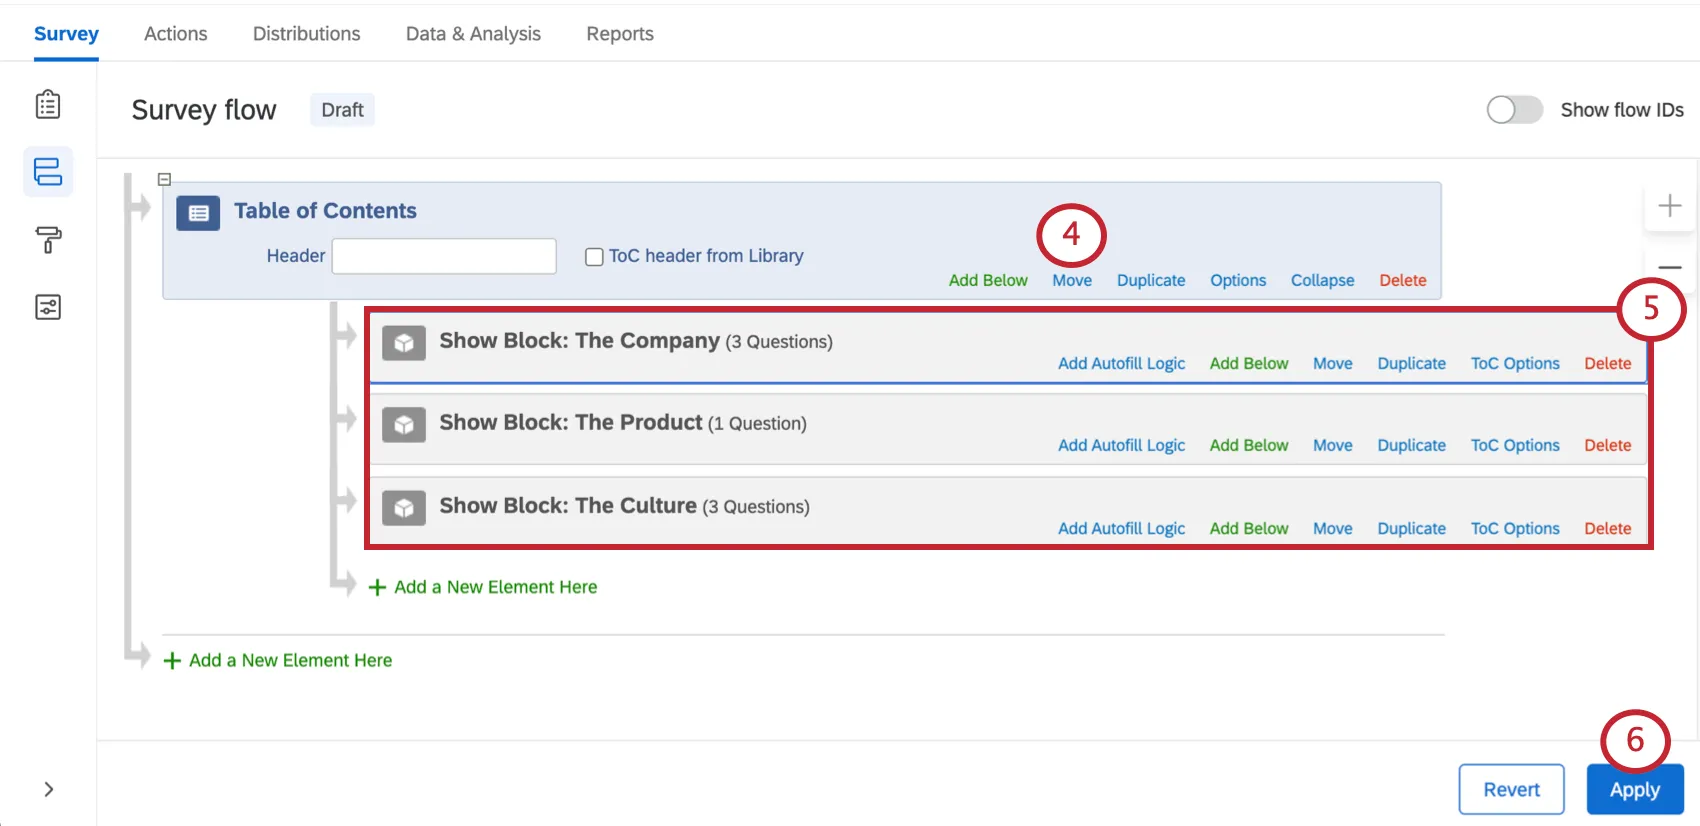Expand the left sidebar chevron

pos(49,789)
